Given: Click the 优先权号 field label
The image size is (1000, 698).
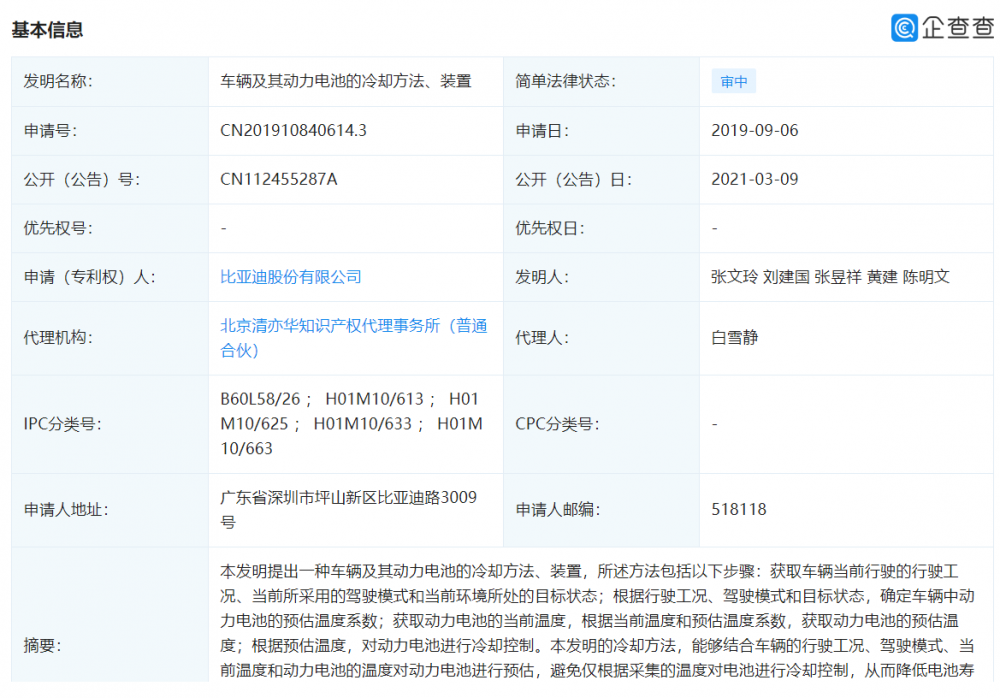Looking at the screenshot, I should (x=58, y=228).
